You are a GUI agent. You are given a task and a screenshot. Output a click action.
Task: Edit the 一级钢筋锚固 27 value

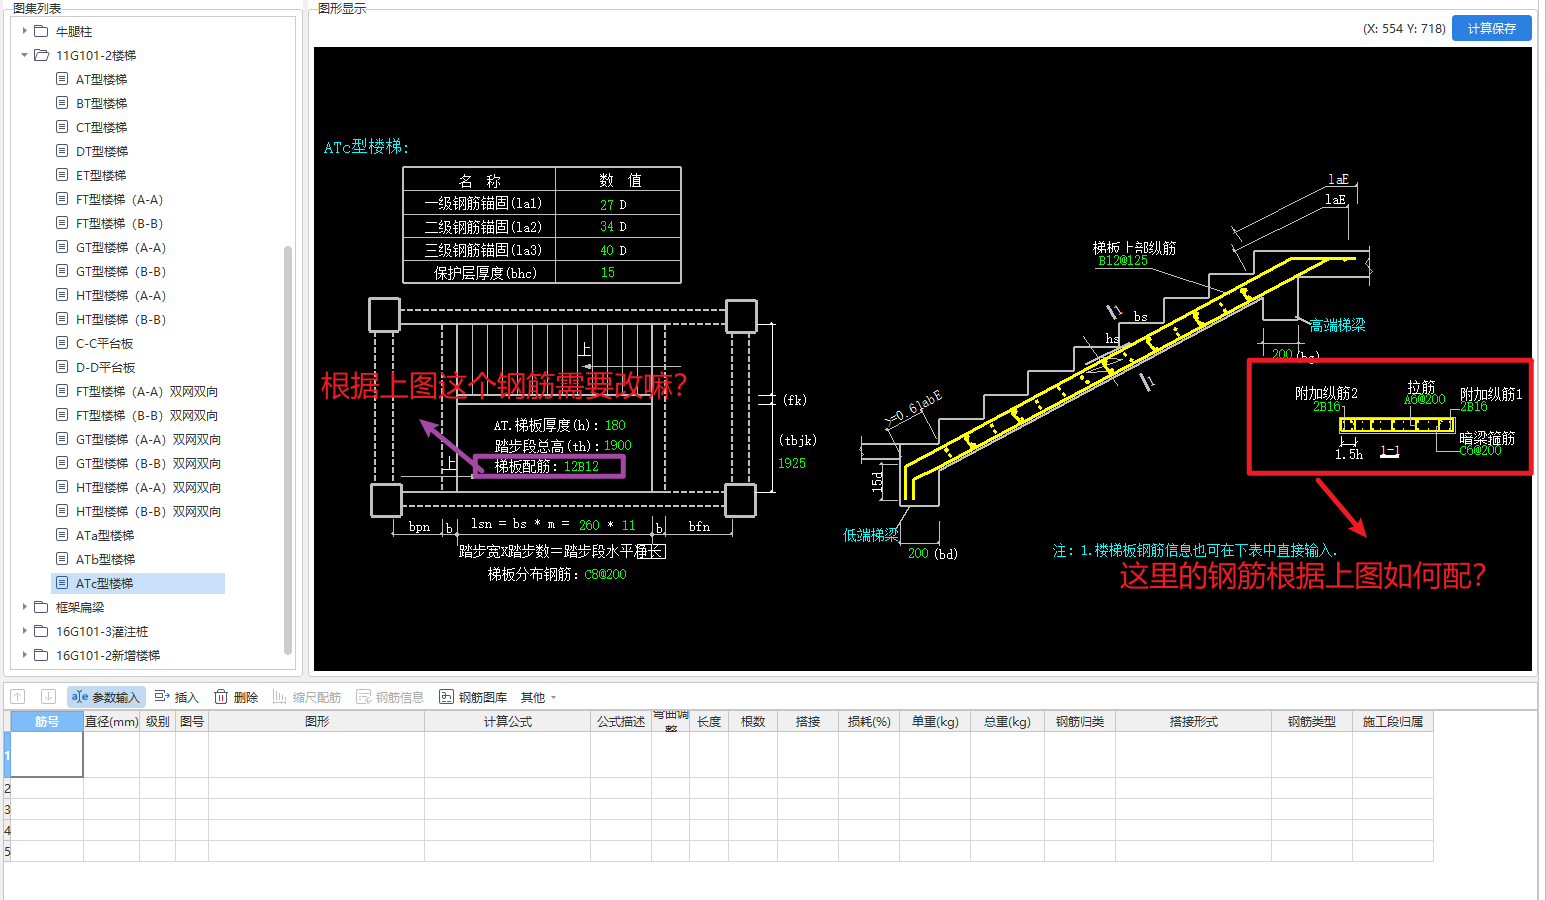point(607,204)
